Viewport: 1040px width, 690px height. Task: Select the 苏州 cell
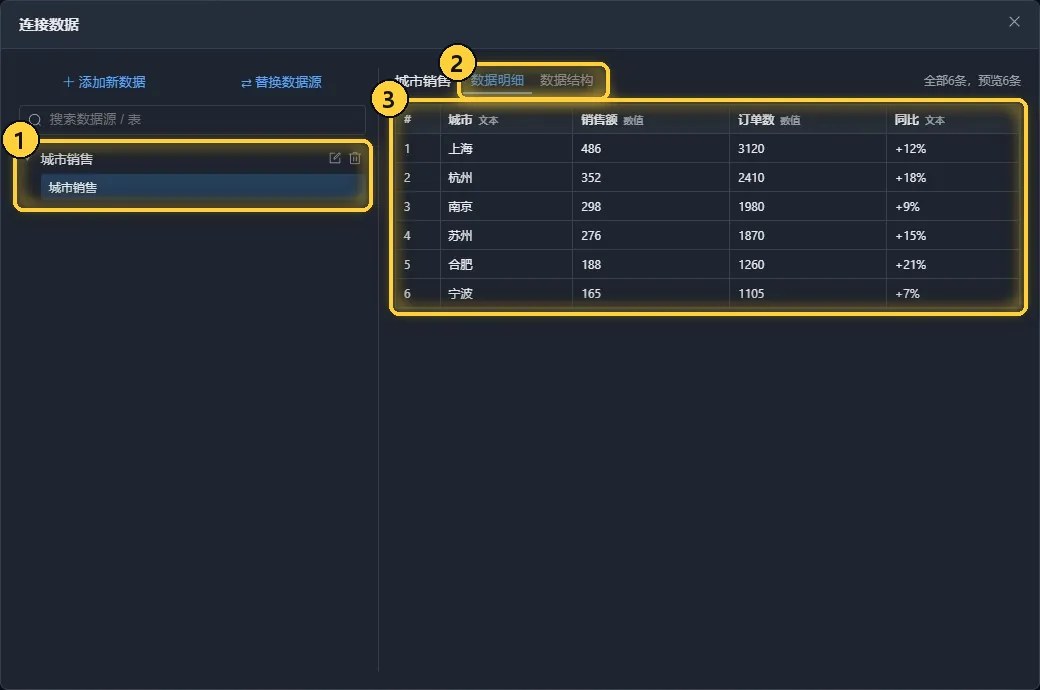pos(506,236)
